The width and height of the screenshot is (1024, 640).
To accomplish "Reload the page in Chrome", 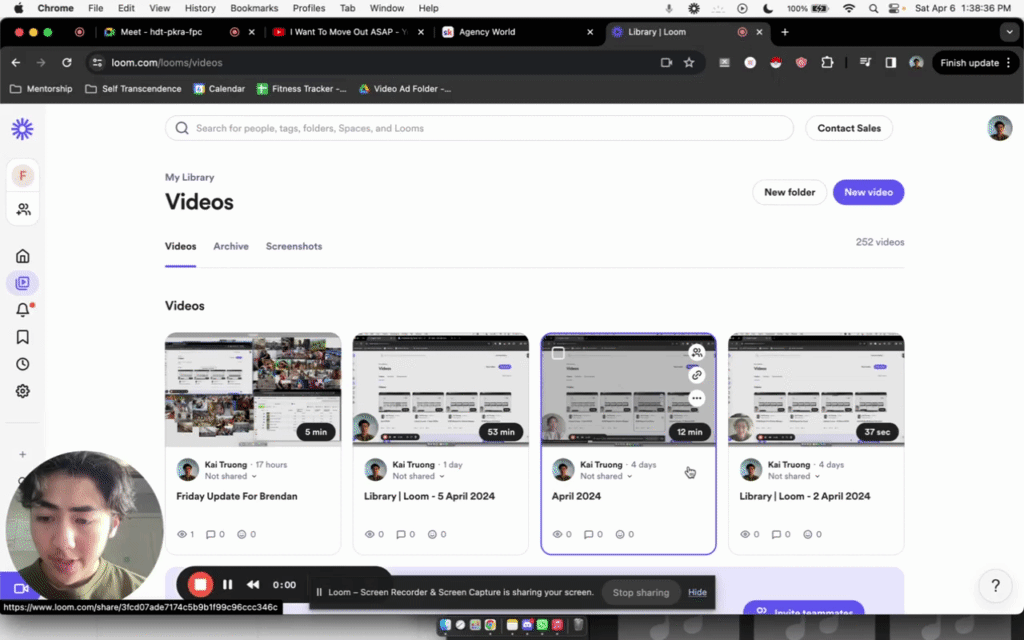I will (x=67, y=63).
